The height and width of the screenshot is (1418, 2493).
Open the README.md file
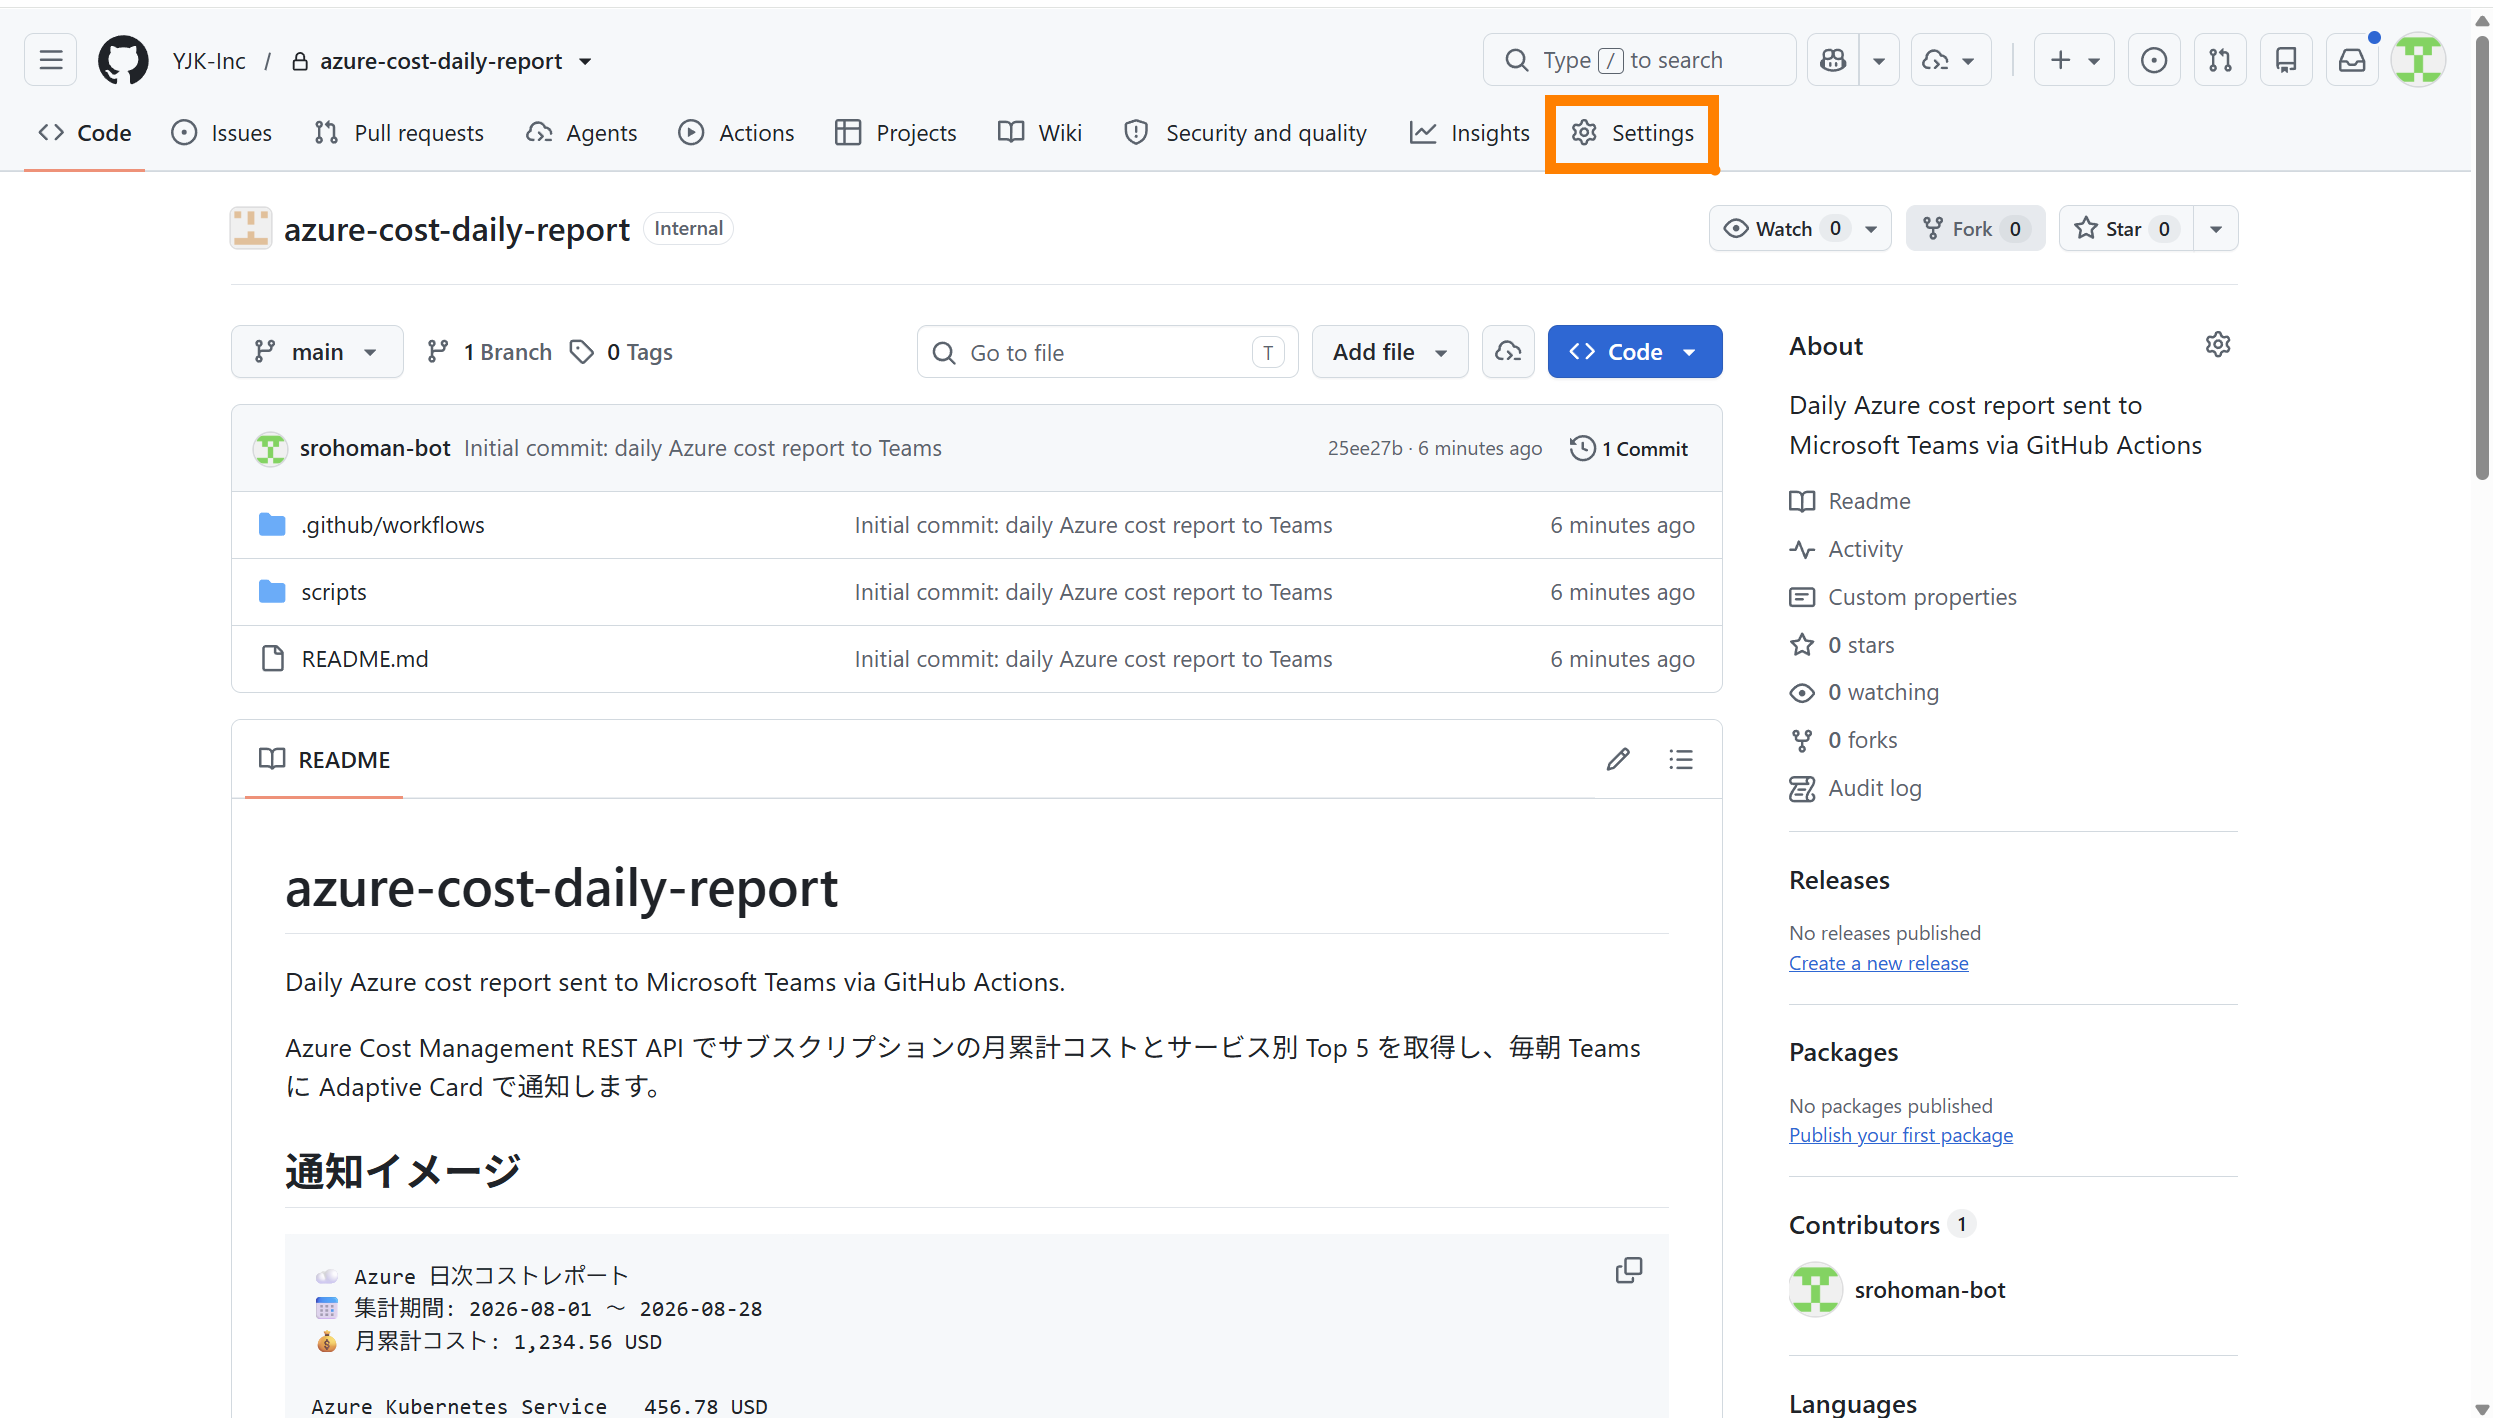pyautogui.click(x=365, y=659)
